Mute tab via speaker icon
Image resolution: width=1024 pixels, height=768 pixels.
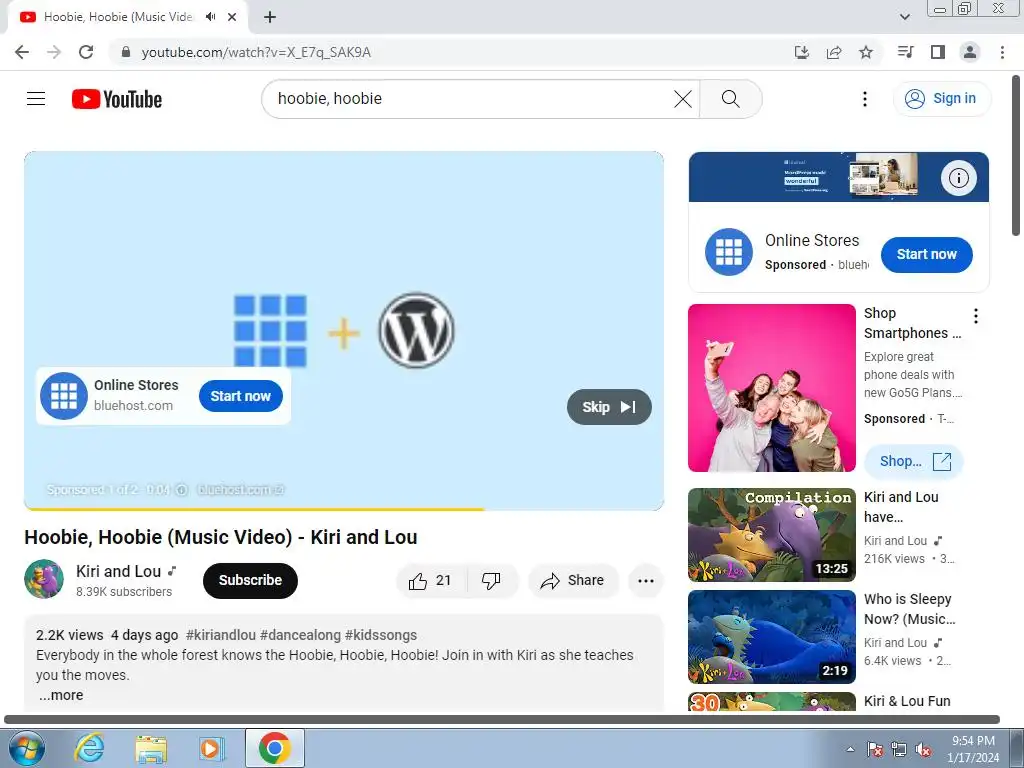[x=210, y=17]
